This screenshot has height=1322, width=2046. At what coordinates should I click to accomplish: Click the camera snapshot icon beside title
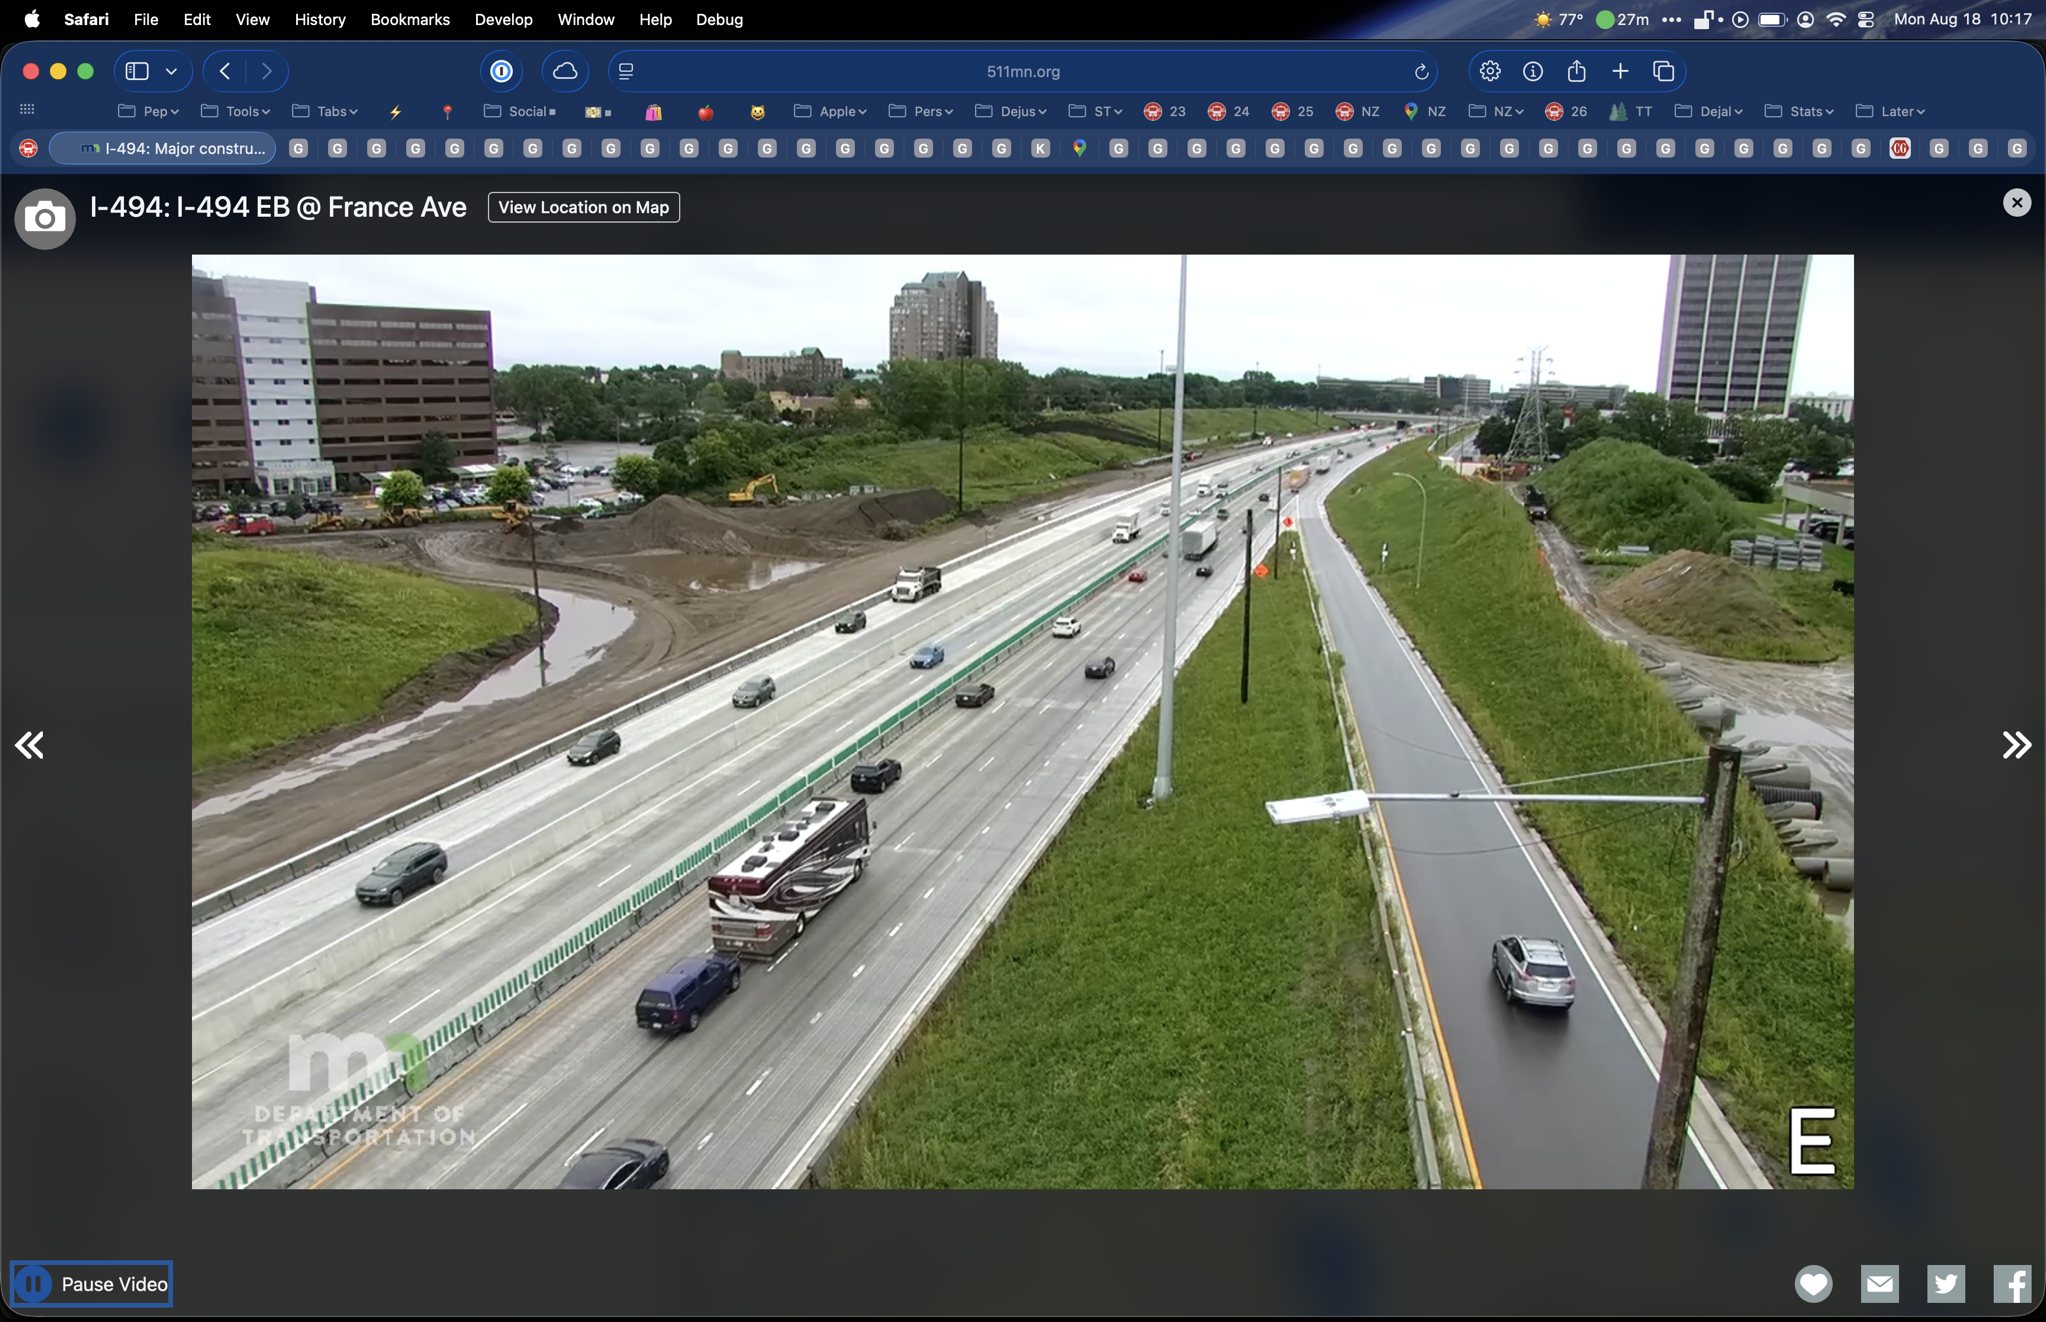pos(45,218)
